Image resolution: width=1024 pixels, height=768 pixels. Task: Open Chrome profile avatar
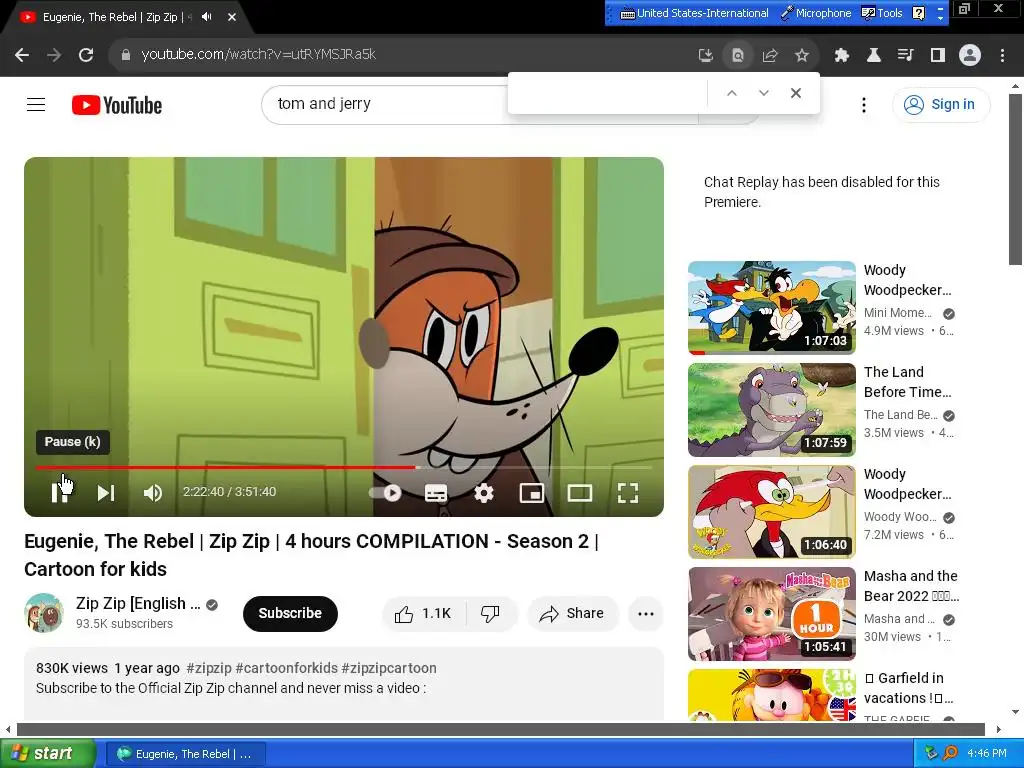(x=970, y=55)
